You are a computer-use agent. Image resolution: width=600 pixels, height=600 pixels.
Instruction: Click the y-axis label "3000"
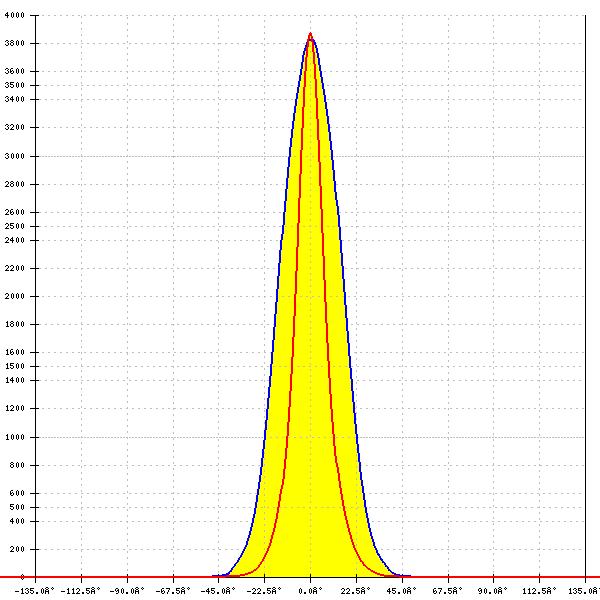tap(15, 156)
